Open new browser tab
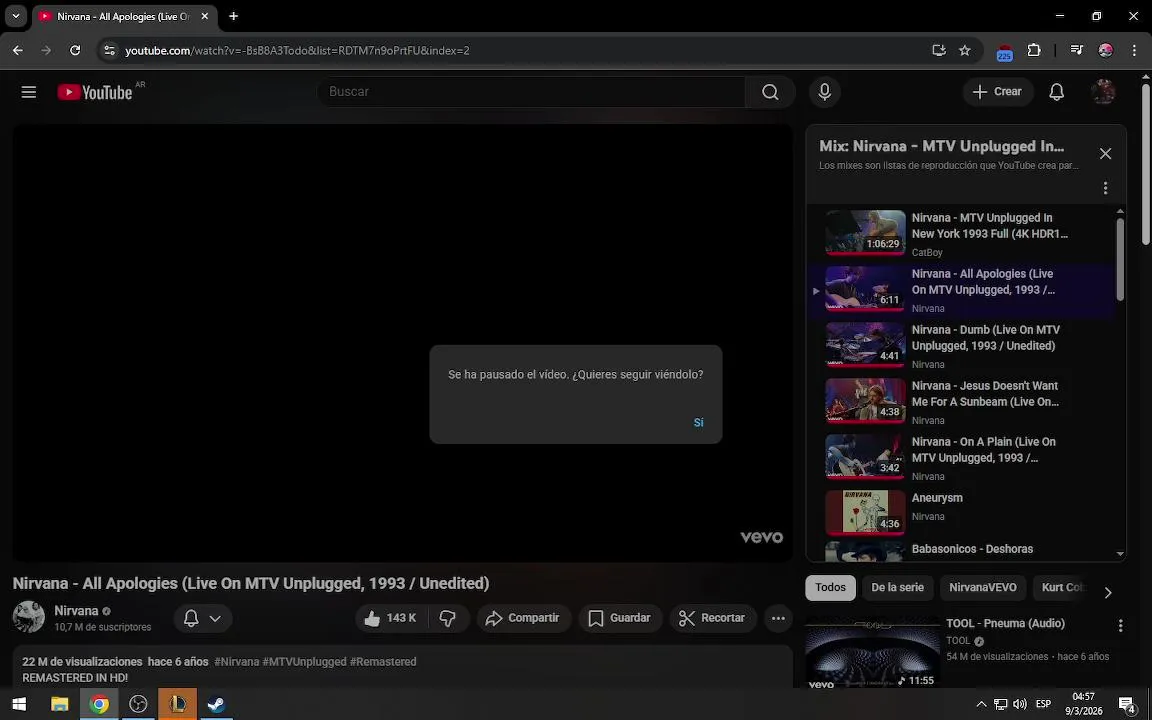Image resolution: width=1152 pixels, height=720 pixels. [x=234, y=16]
